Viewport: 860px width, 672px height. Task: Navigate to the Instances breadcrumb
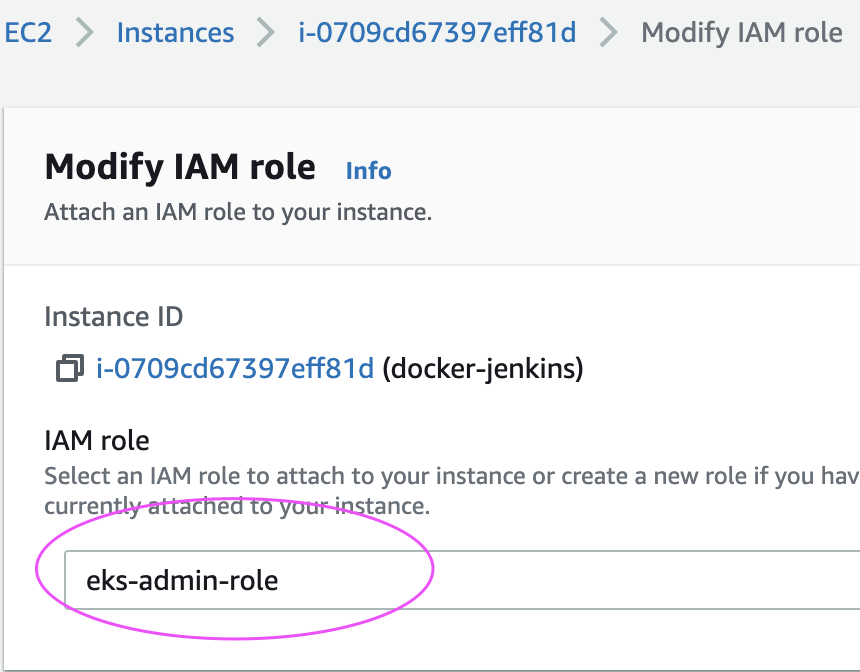[x=175, y=33]
